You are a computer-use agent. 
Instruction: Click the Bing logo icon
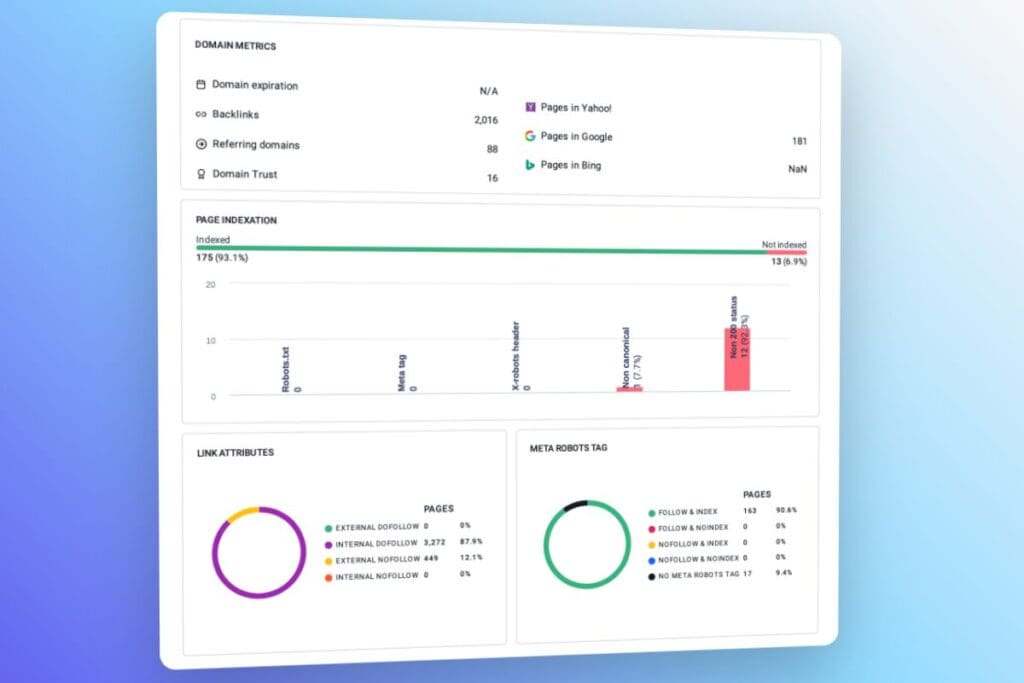coord(530,165)
